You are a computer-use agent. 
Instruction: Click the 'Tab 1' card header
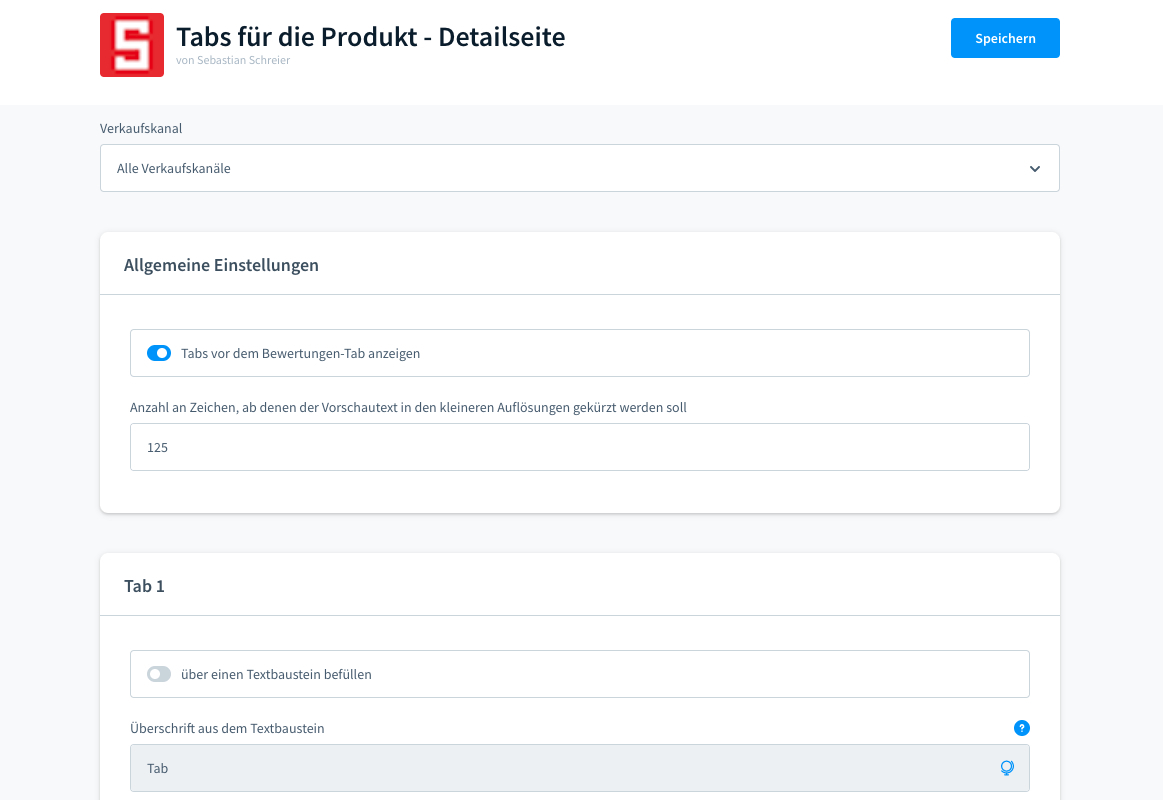144,586
